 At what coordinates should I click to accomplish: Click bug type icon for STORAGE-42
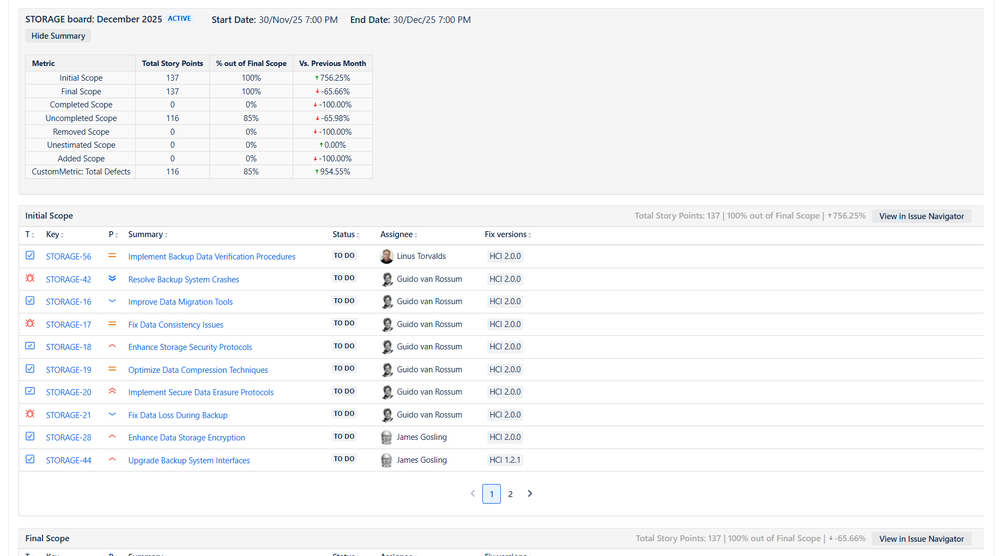click(30, 278)
